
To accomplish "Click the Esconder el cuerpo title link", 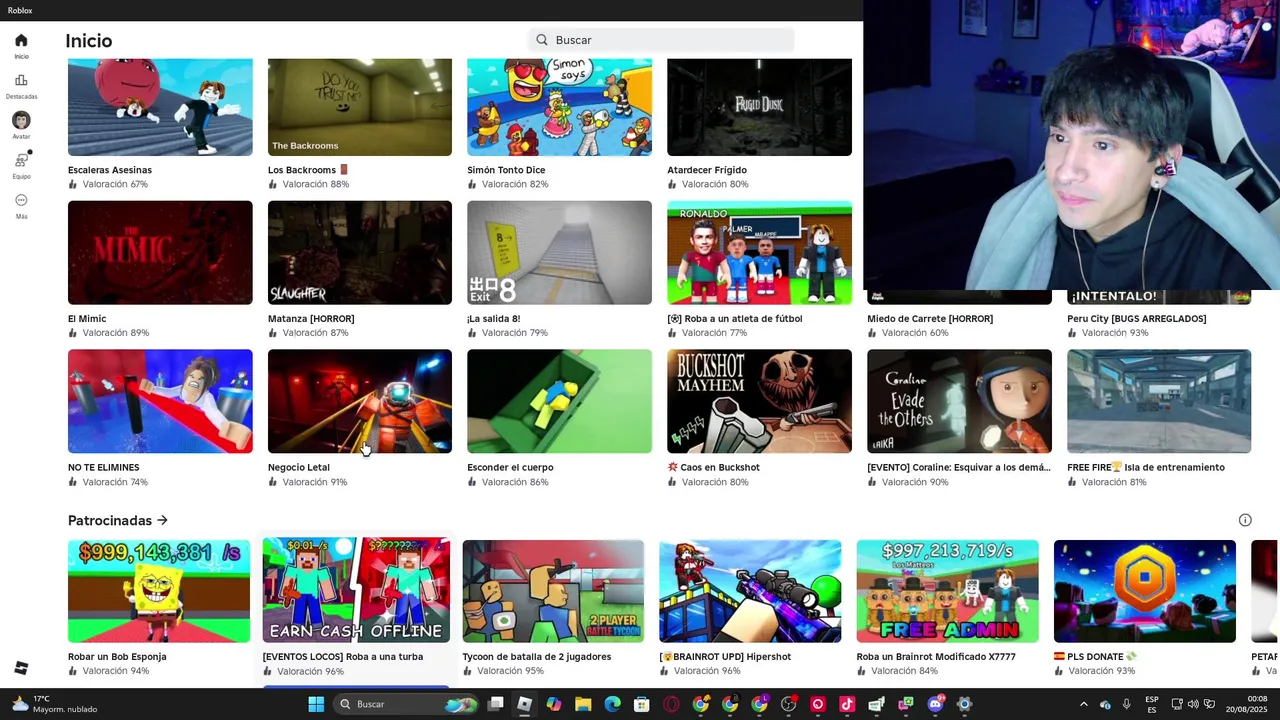I will 510,467.
